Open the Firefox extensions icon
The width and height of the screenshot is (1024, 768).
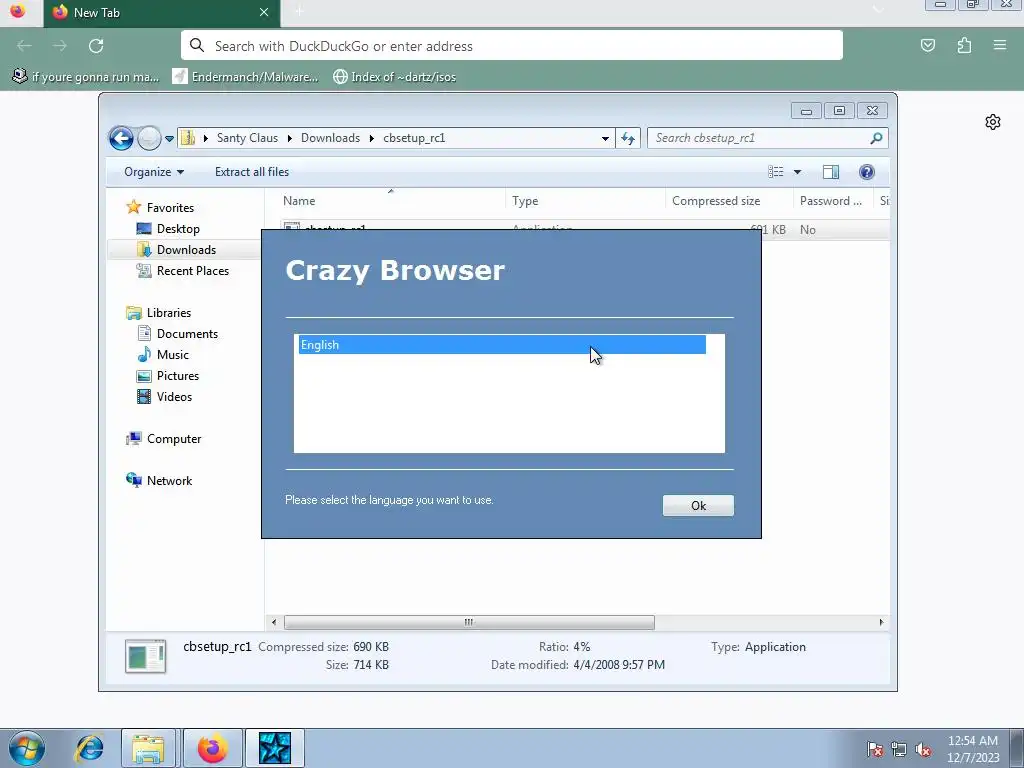coord(964,46)
